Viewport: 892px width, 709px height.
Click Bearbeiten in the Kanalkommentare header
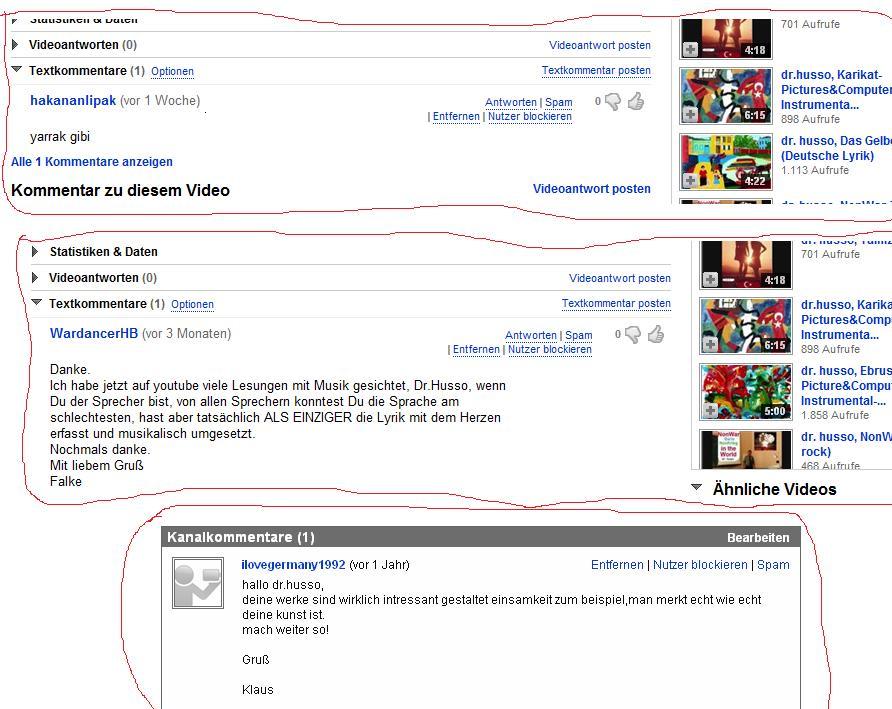click(758, 538)
